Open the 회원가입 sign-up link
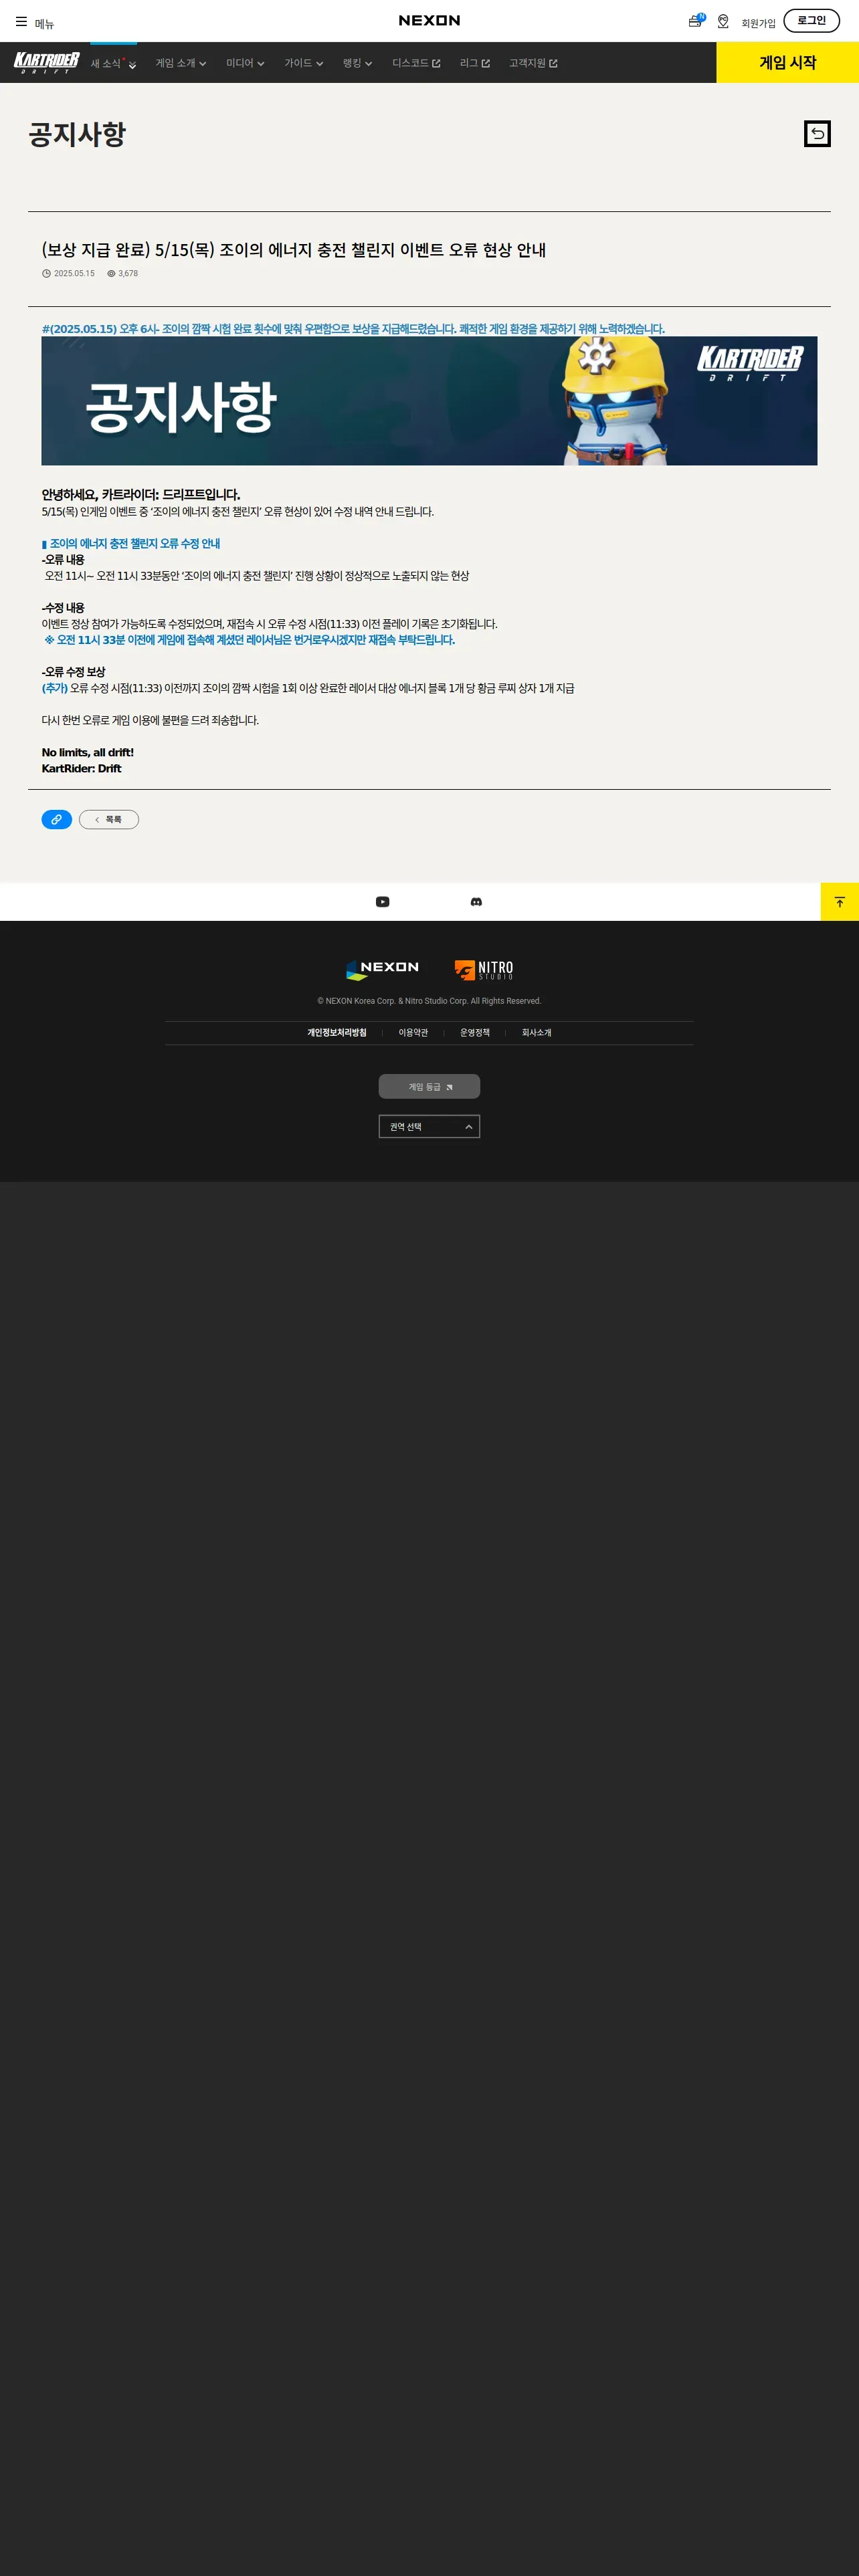Screen dimensions: 859x2576 pos(758,23)
